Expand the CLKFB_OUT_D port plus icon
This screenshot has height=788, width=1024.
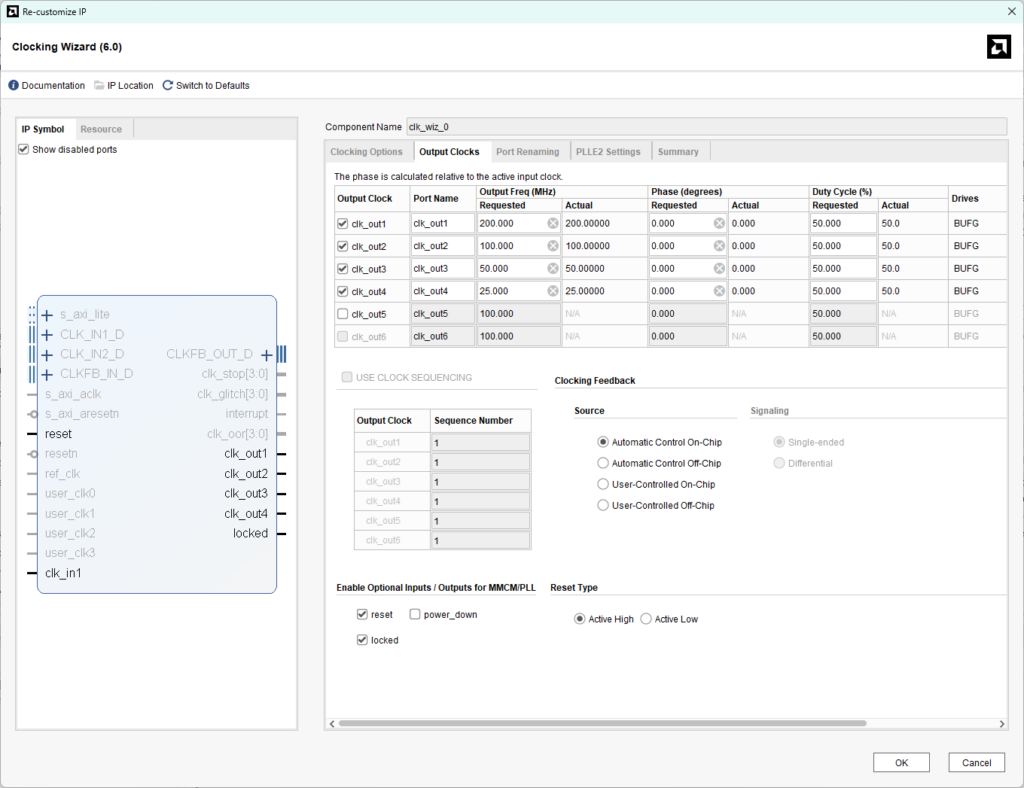click(x=266, y=355)
